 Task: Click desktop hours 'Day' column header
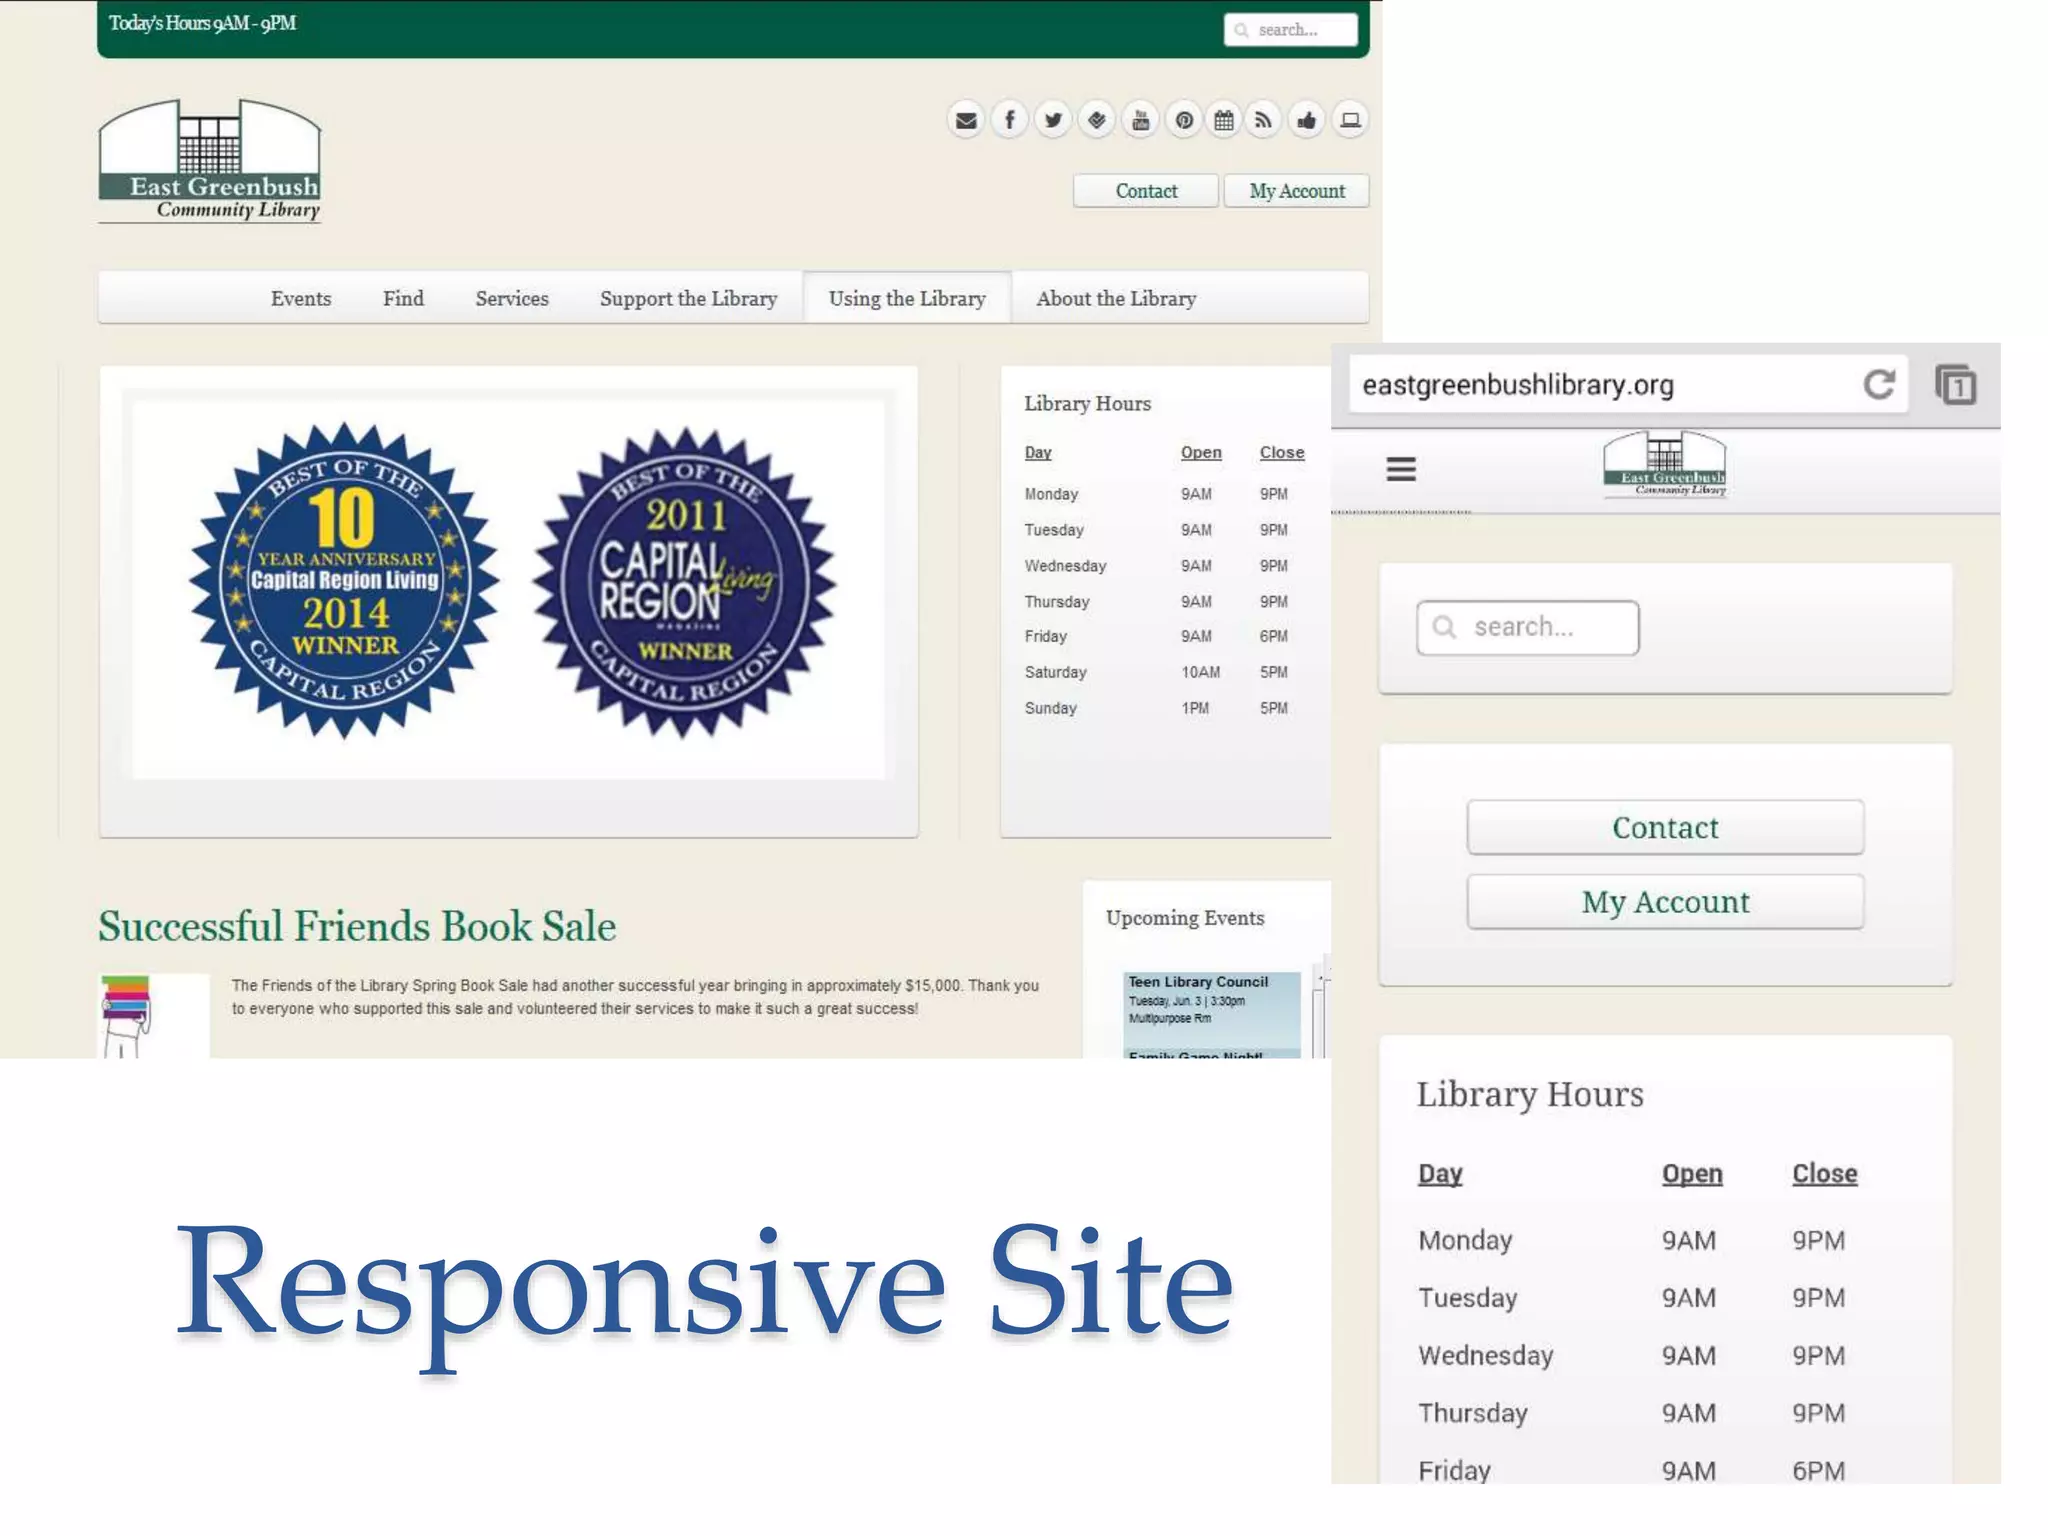(1038, 453)
